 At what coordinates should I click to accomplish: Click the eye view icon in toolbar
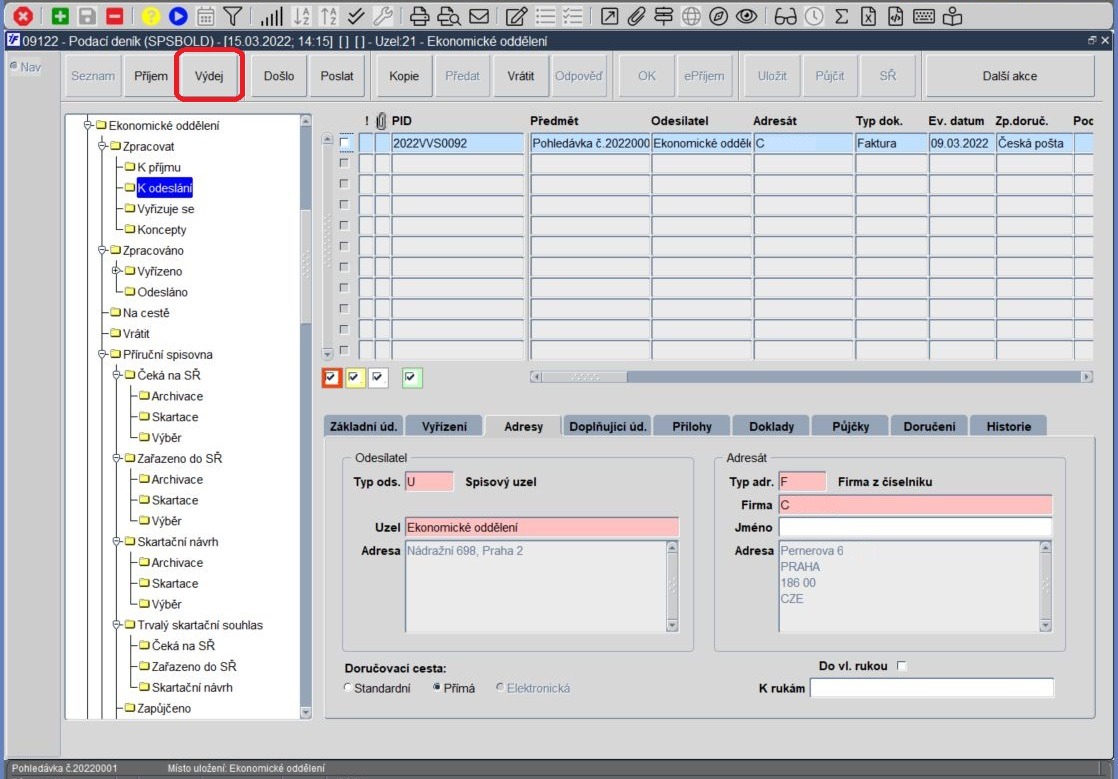(747, 16)
